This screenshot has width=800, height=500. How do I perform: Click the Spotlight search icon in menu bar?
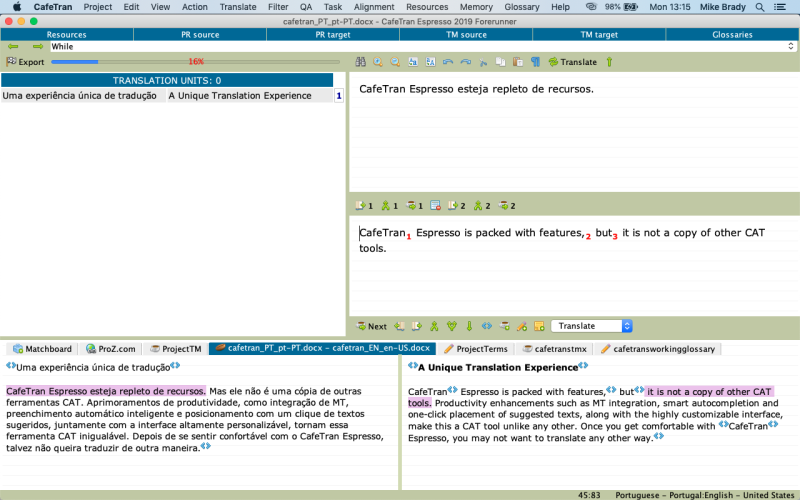point(760,7)
